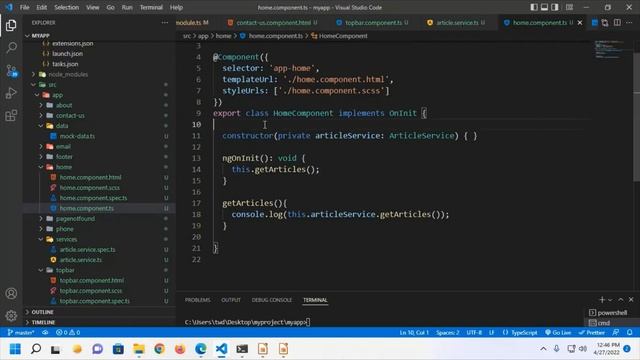Open Accounts menu in activity bar

(x=11, y=293)
